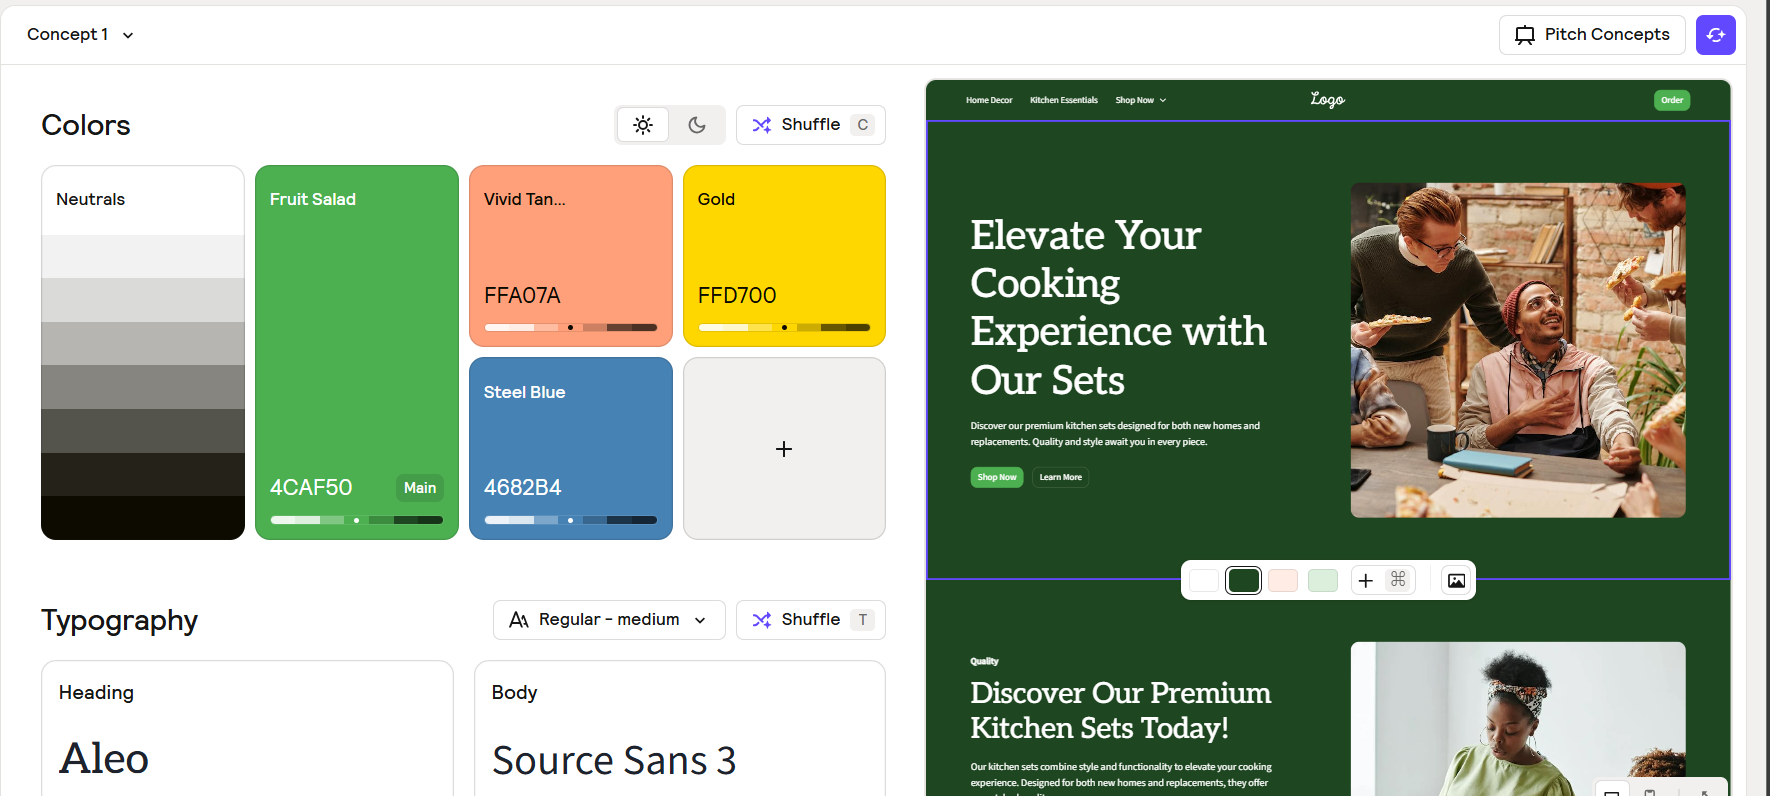The image size is (1770, 796).
Task: Shuffle the color palette
Action: tap(811, 125)
